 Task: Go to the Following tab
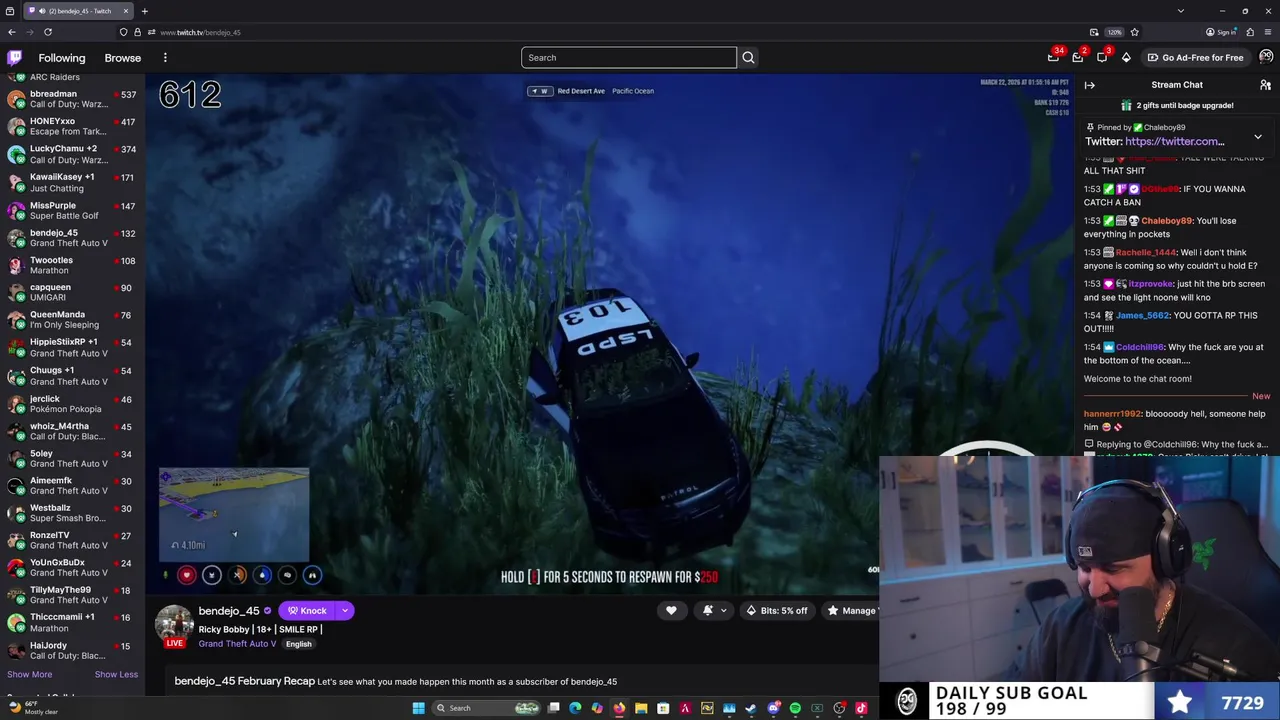point(62,58)
